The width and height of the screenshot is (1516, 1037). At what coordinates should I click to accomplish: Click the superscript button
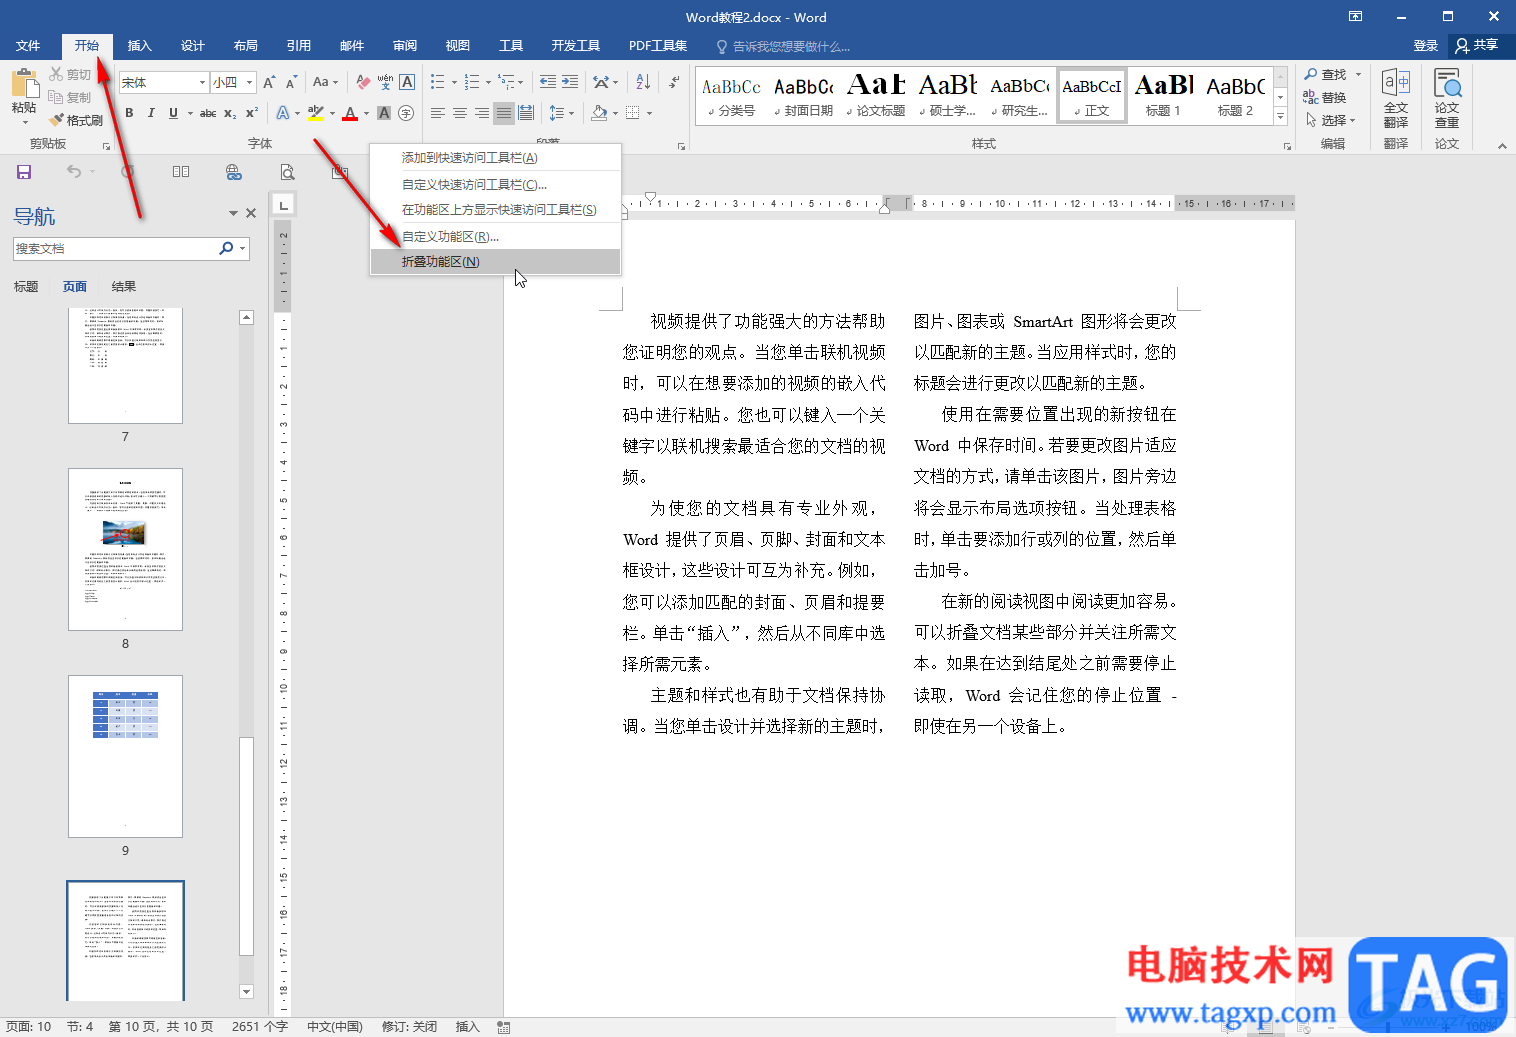coord(251,113)
